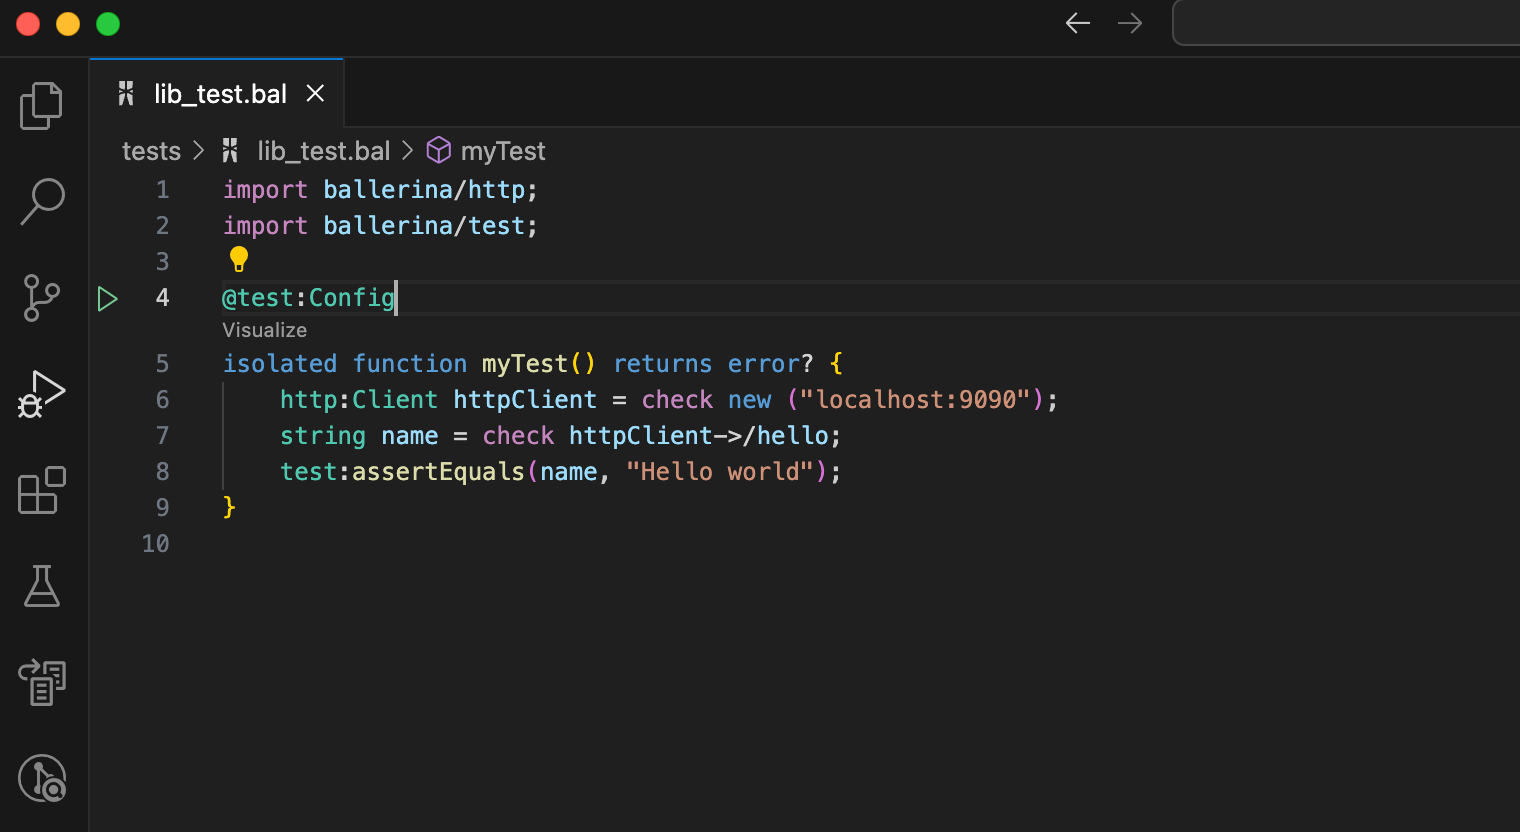
Task: Click the yellow macOS minimize button
Action: (x=68, y=24)
